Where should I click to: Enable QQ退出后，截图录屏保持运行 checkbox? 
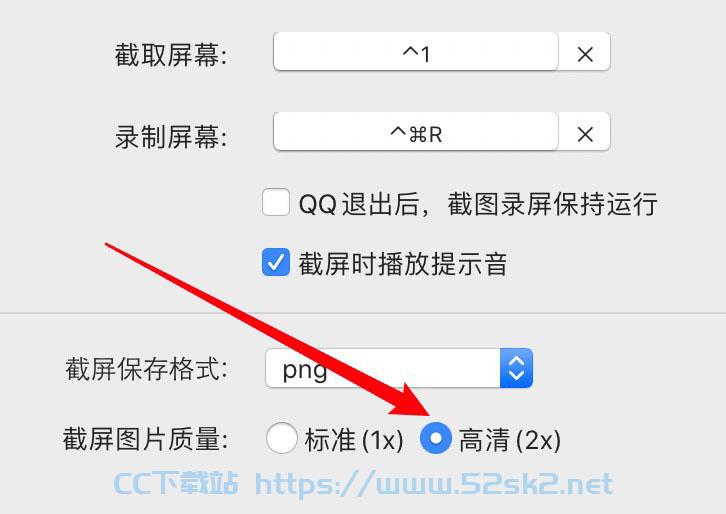coord(276,202)
